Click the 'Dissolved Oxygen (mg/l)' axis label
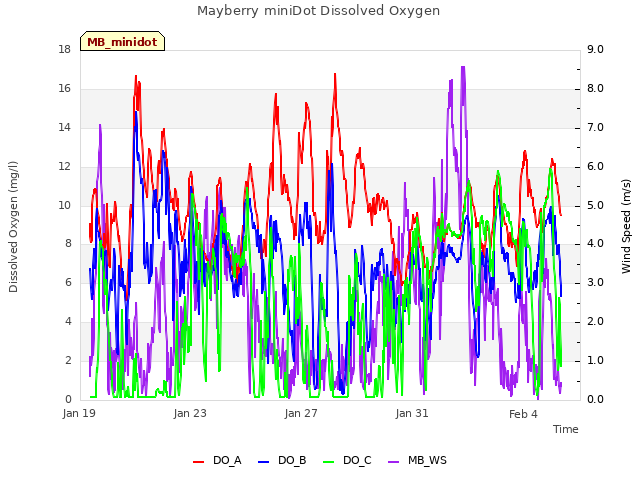Viewport: 640px width, 480px height. tap(13, 227)
